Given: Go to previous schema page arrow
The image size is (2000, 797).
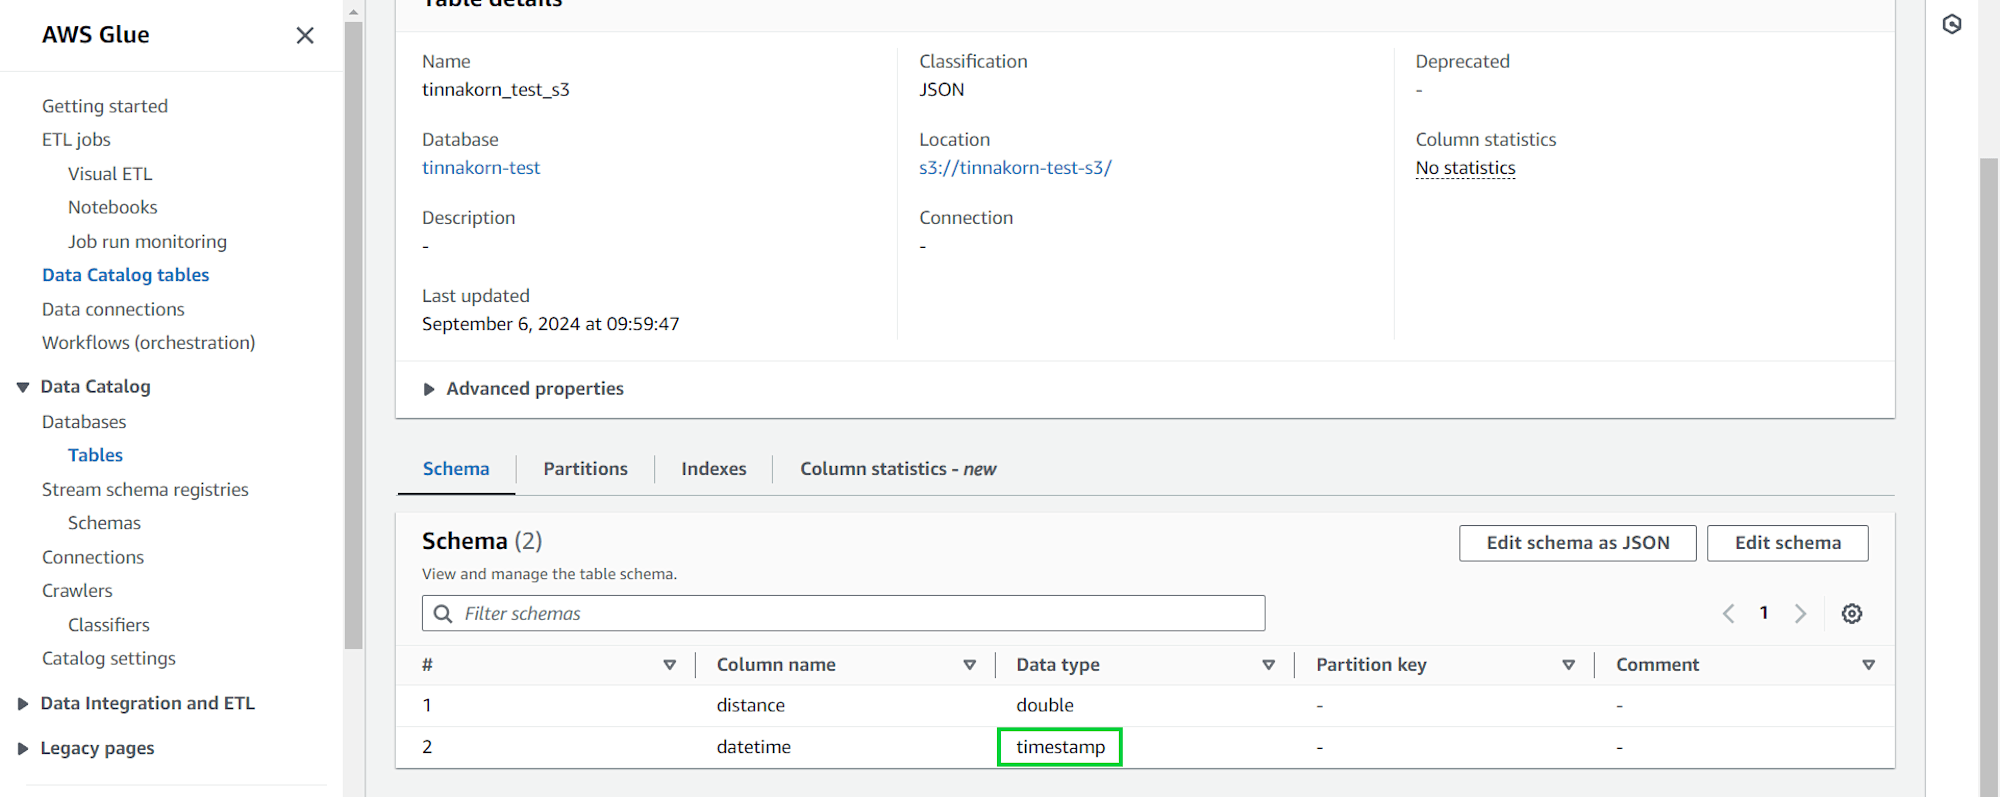Looking at the screenshot, I should coord(1728,614).
